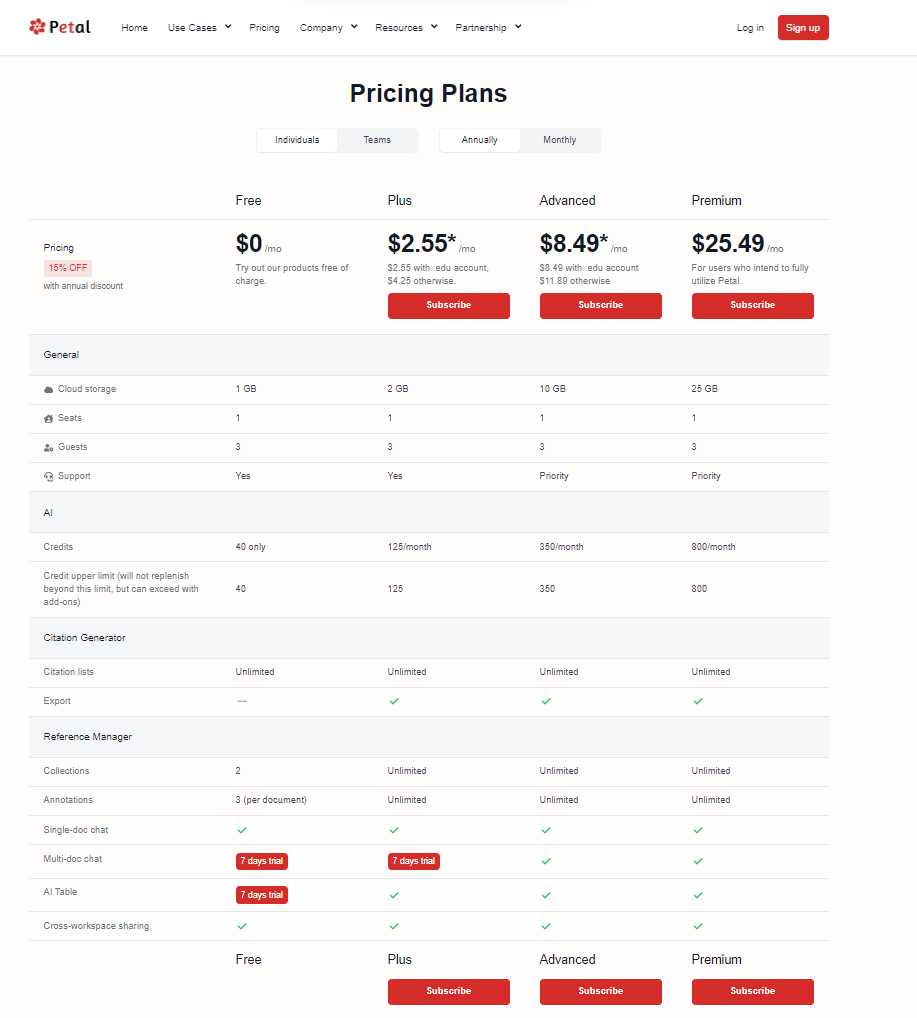Click the Cross-workspace sharing checkmark under Premium
Viewport: 917px width, 1018px height.
698,926
